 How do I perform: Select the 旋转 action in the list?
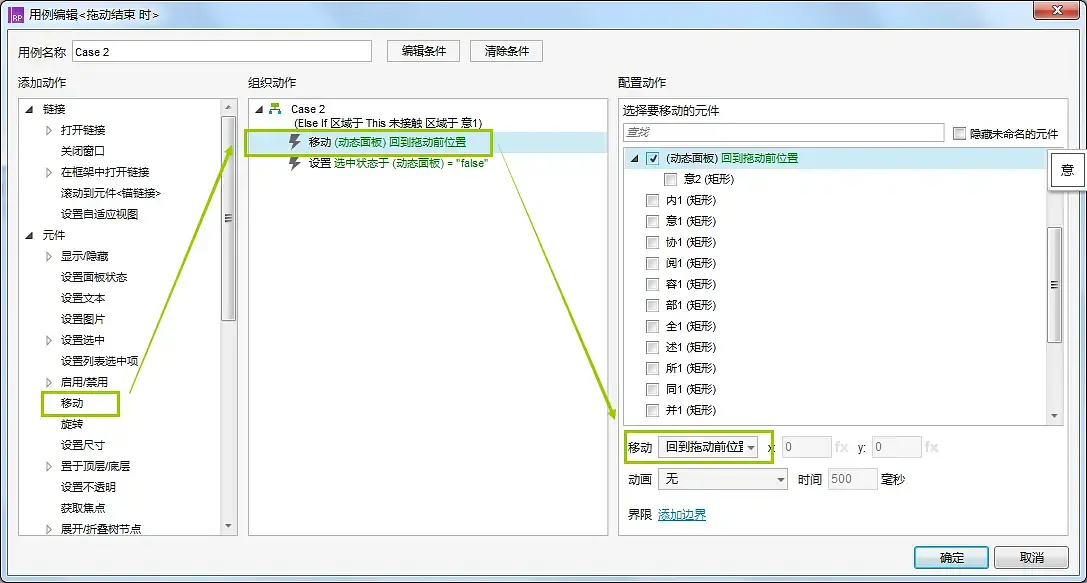coord(72,424)
